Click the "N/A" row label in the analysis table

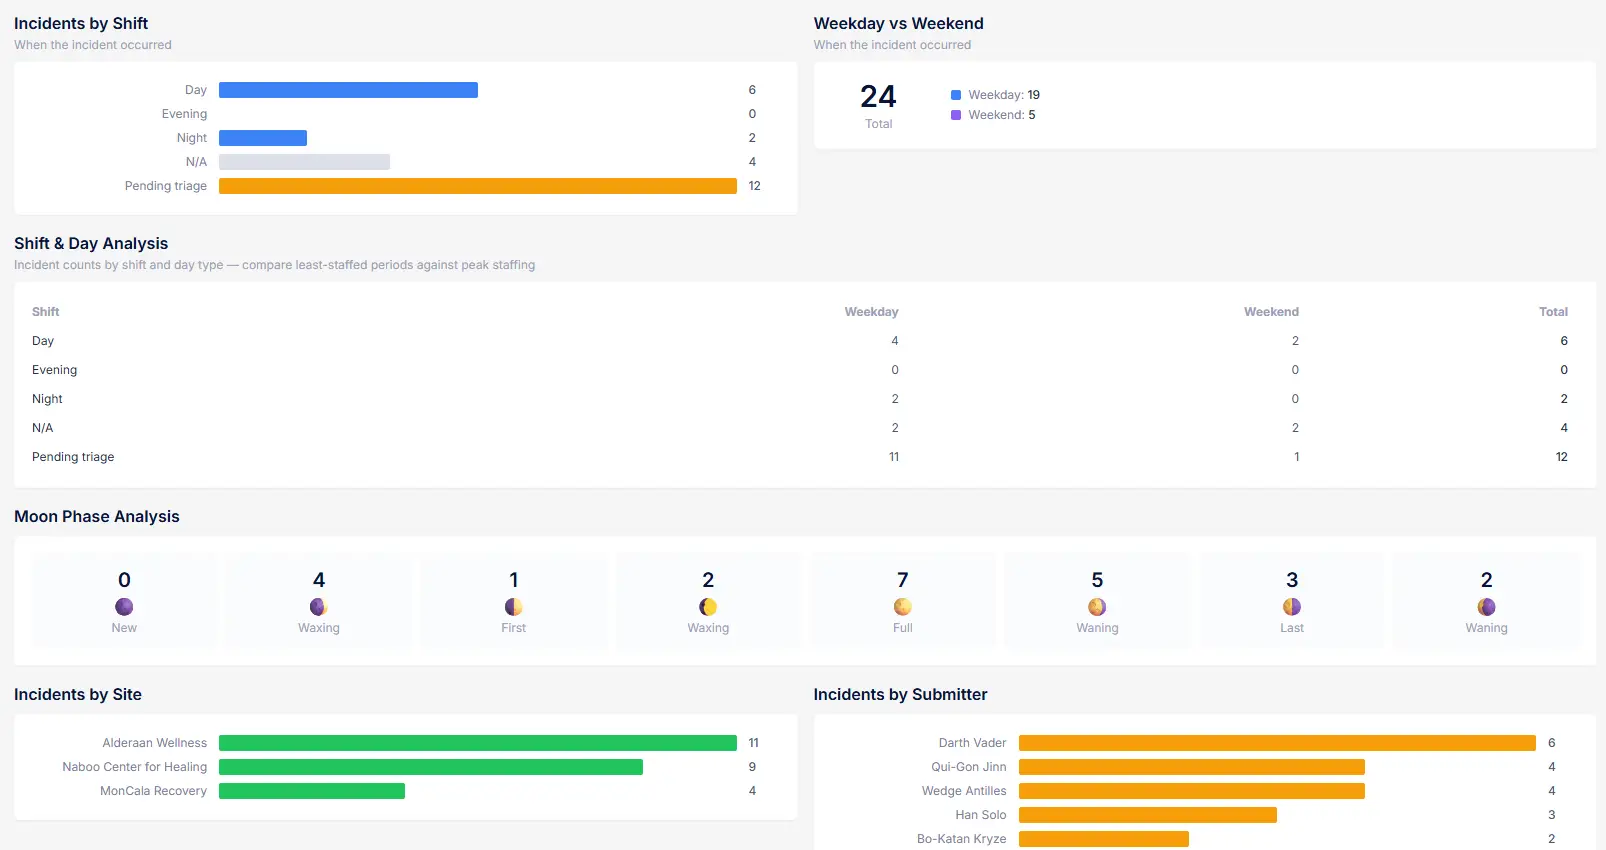tap(42, 428)
